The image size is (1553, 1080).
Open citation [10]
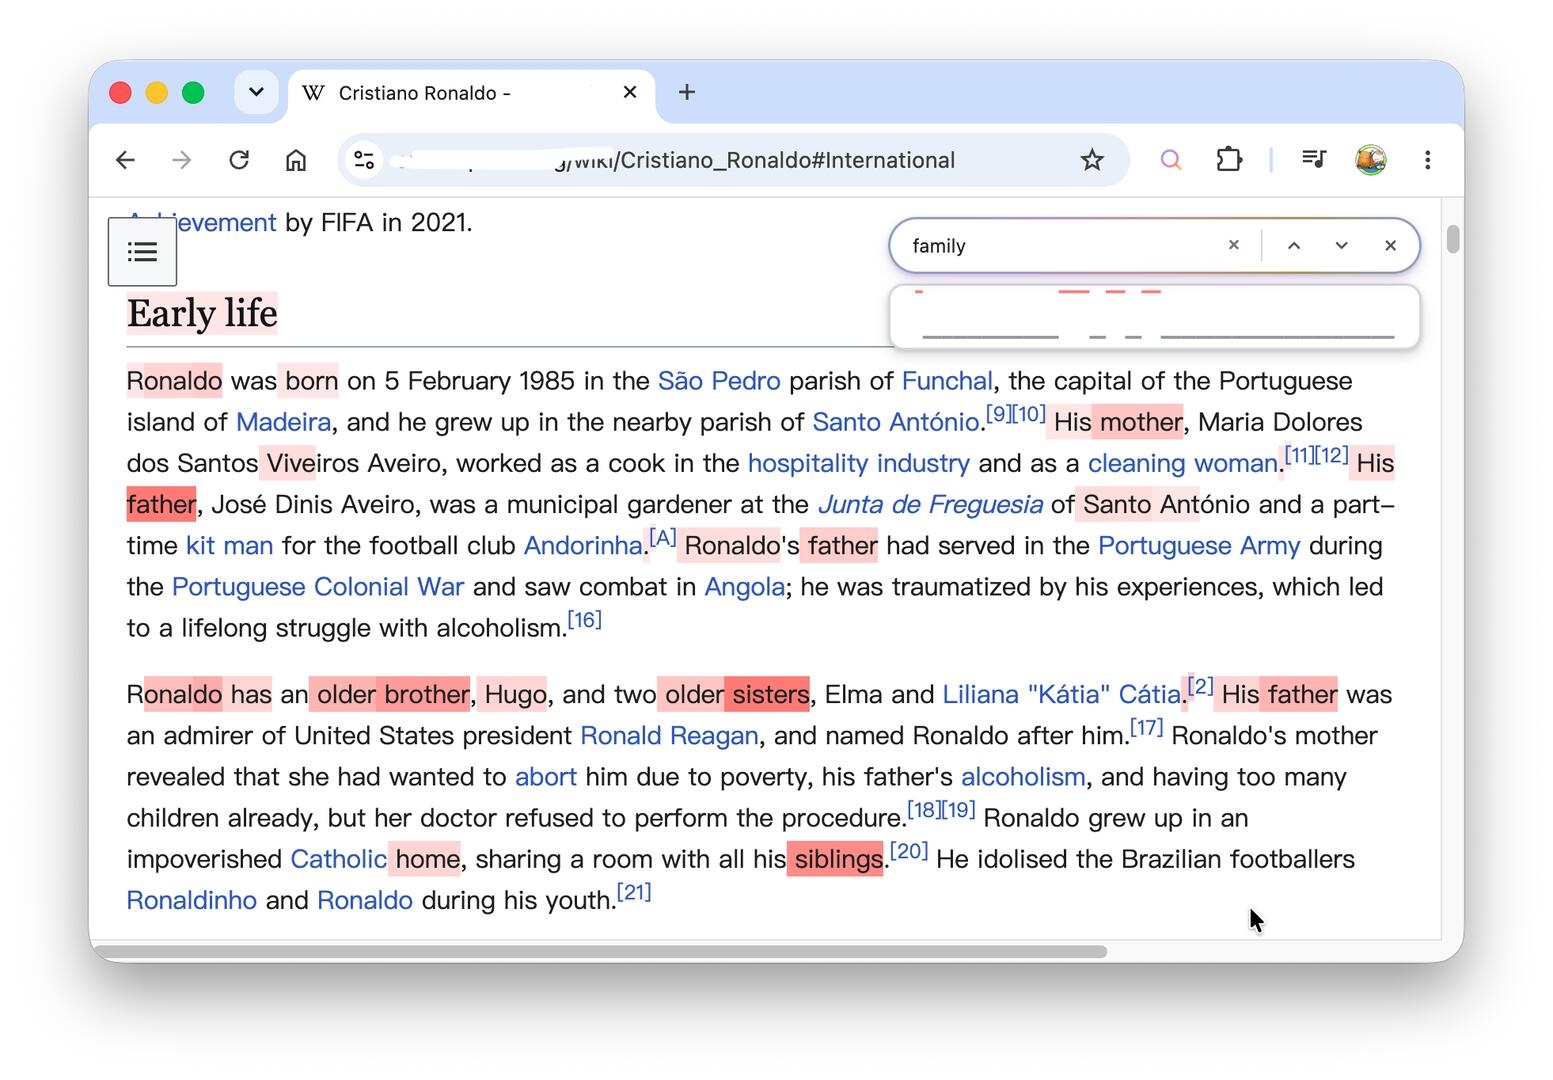pos(1029,414)
